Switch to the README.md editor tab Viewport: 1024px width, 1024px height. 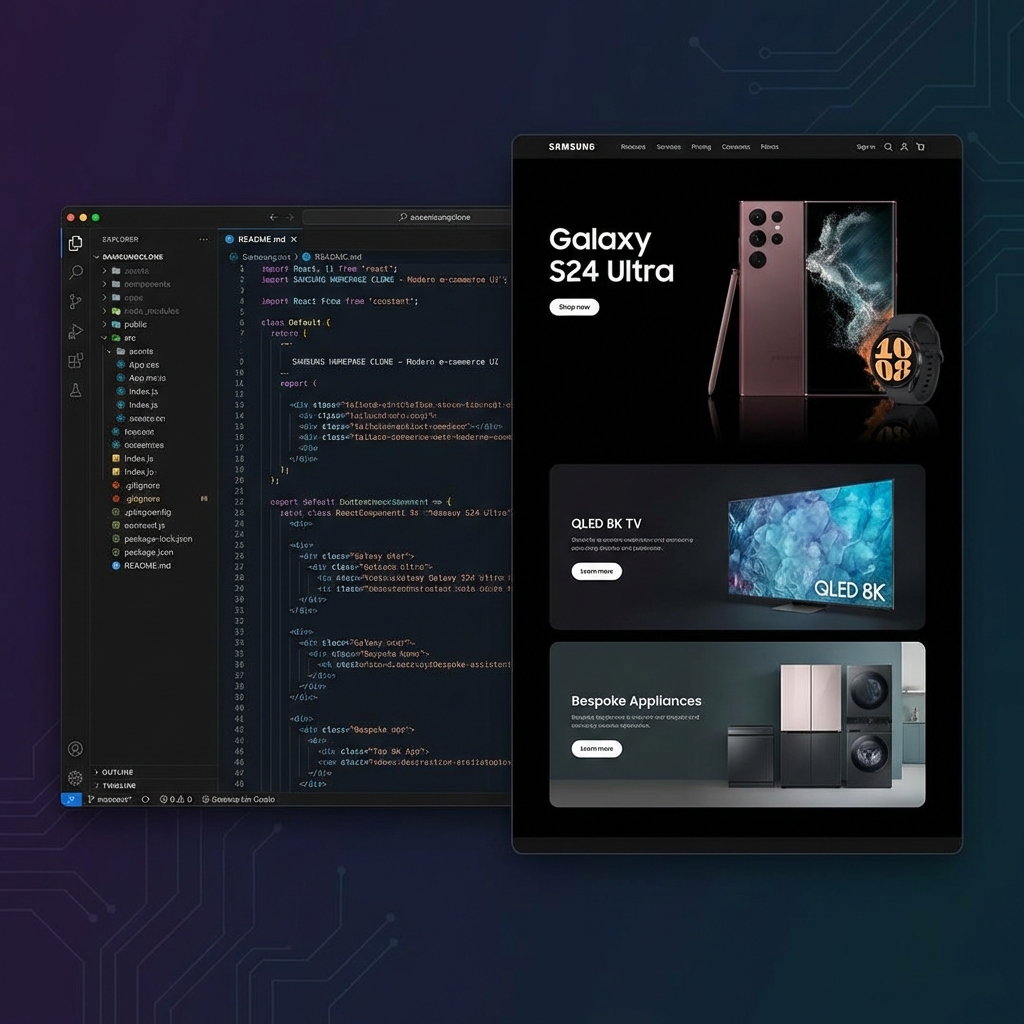tap(260, 239)
